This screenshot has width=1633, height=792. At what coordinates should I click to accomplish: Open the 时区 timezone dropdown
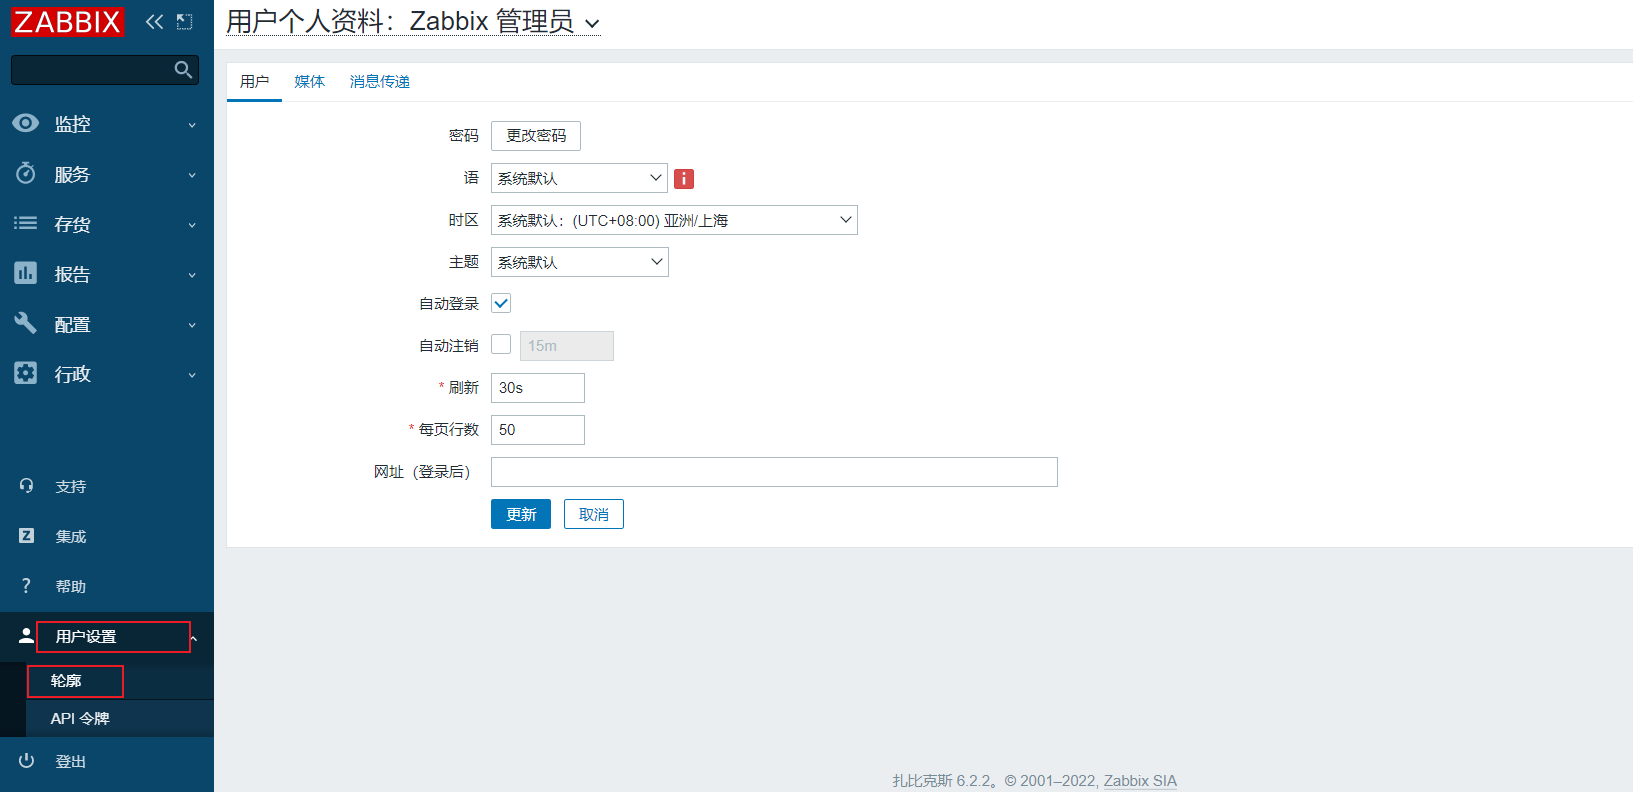pyautogui.click(x=674, y=220)
